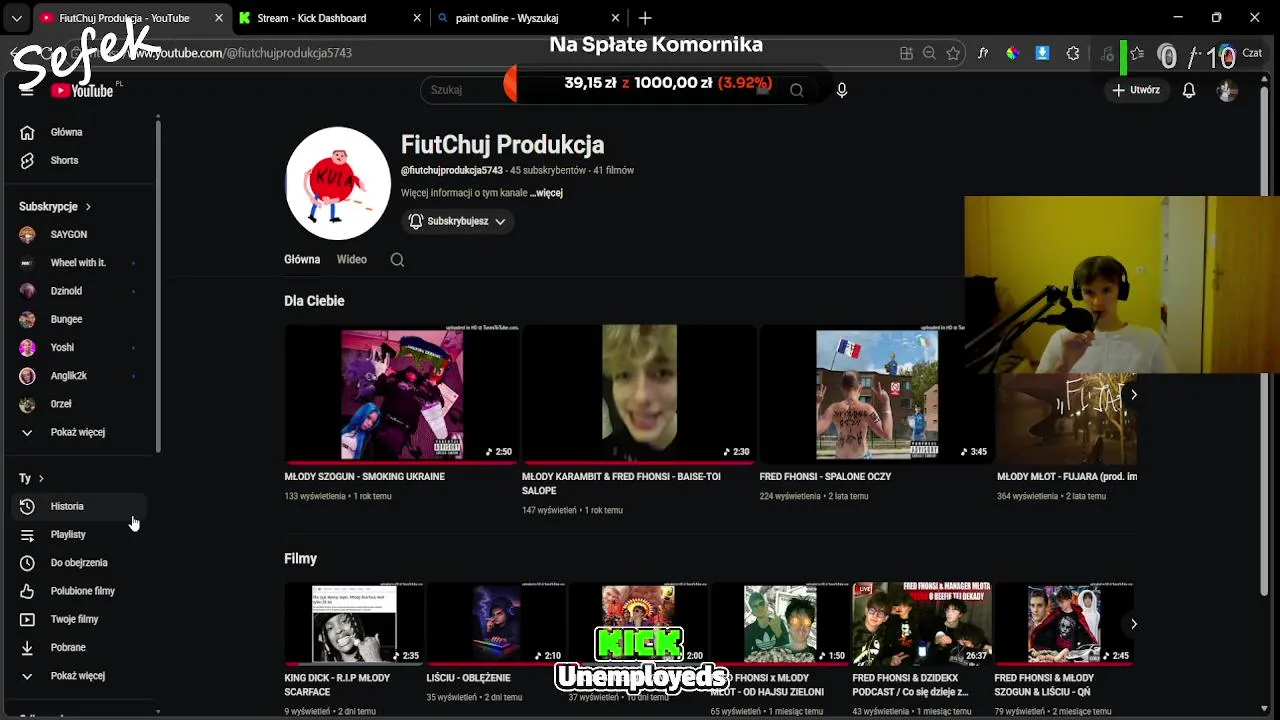Show more subscriptions under Orzeł
Viewport: 1280px width, 720px height.
click(x=80, y=432)
